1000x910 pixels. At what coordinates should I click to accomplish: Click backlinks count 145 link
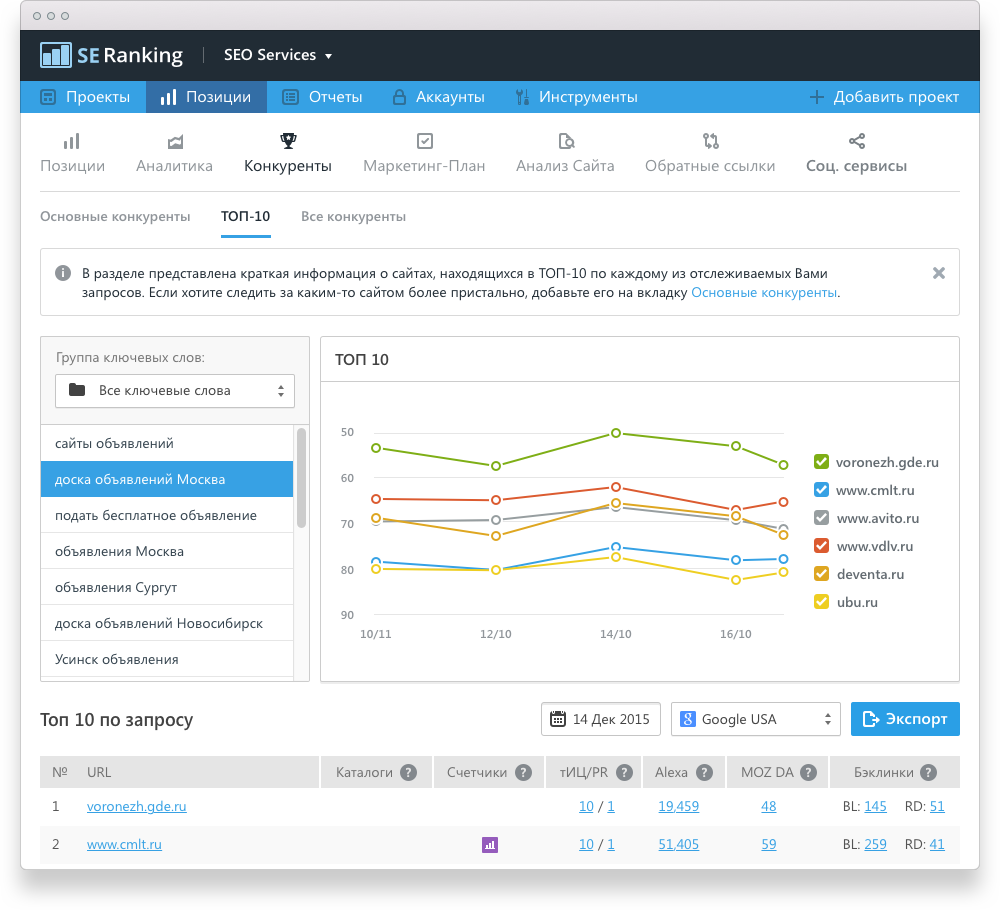pos(875,806)
